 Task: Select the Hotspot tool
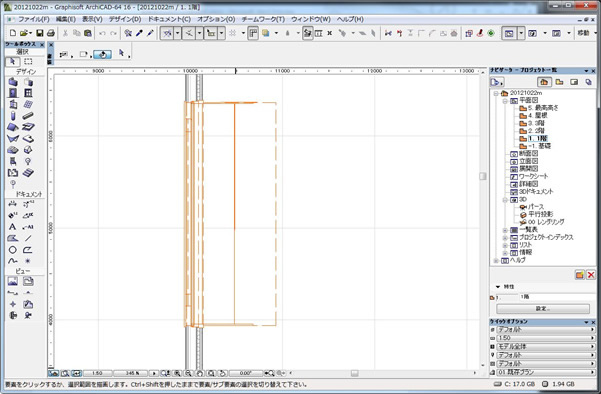pyautogui.click(x=28, y=261)
